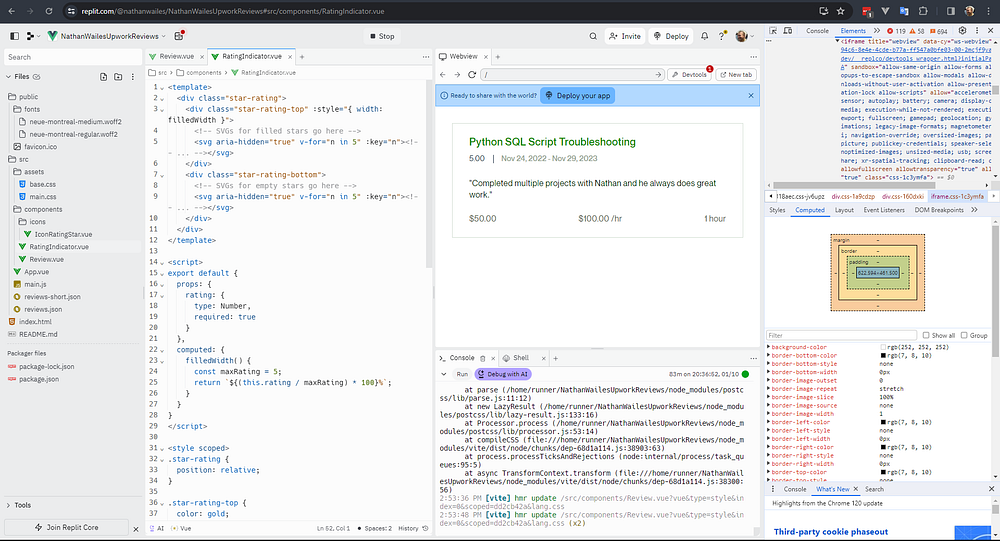Open Chrome DevTools settings gear icon

[x=963, y=31]
